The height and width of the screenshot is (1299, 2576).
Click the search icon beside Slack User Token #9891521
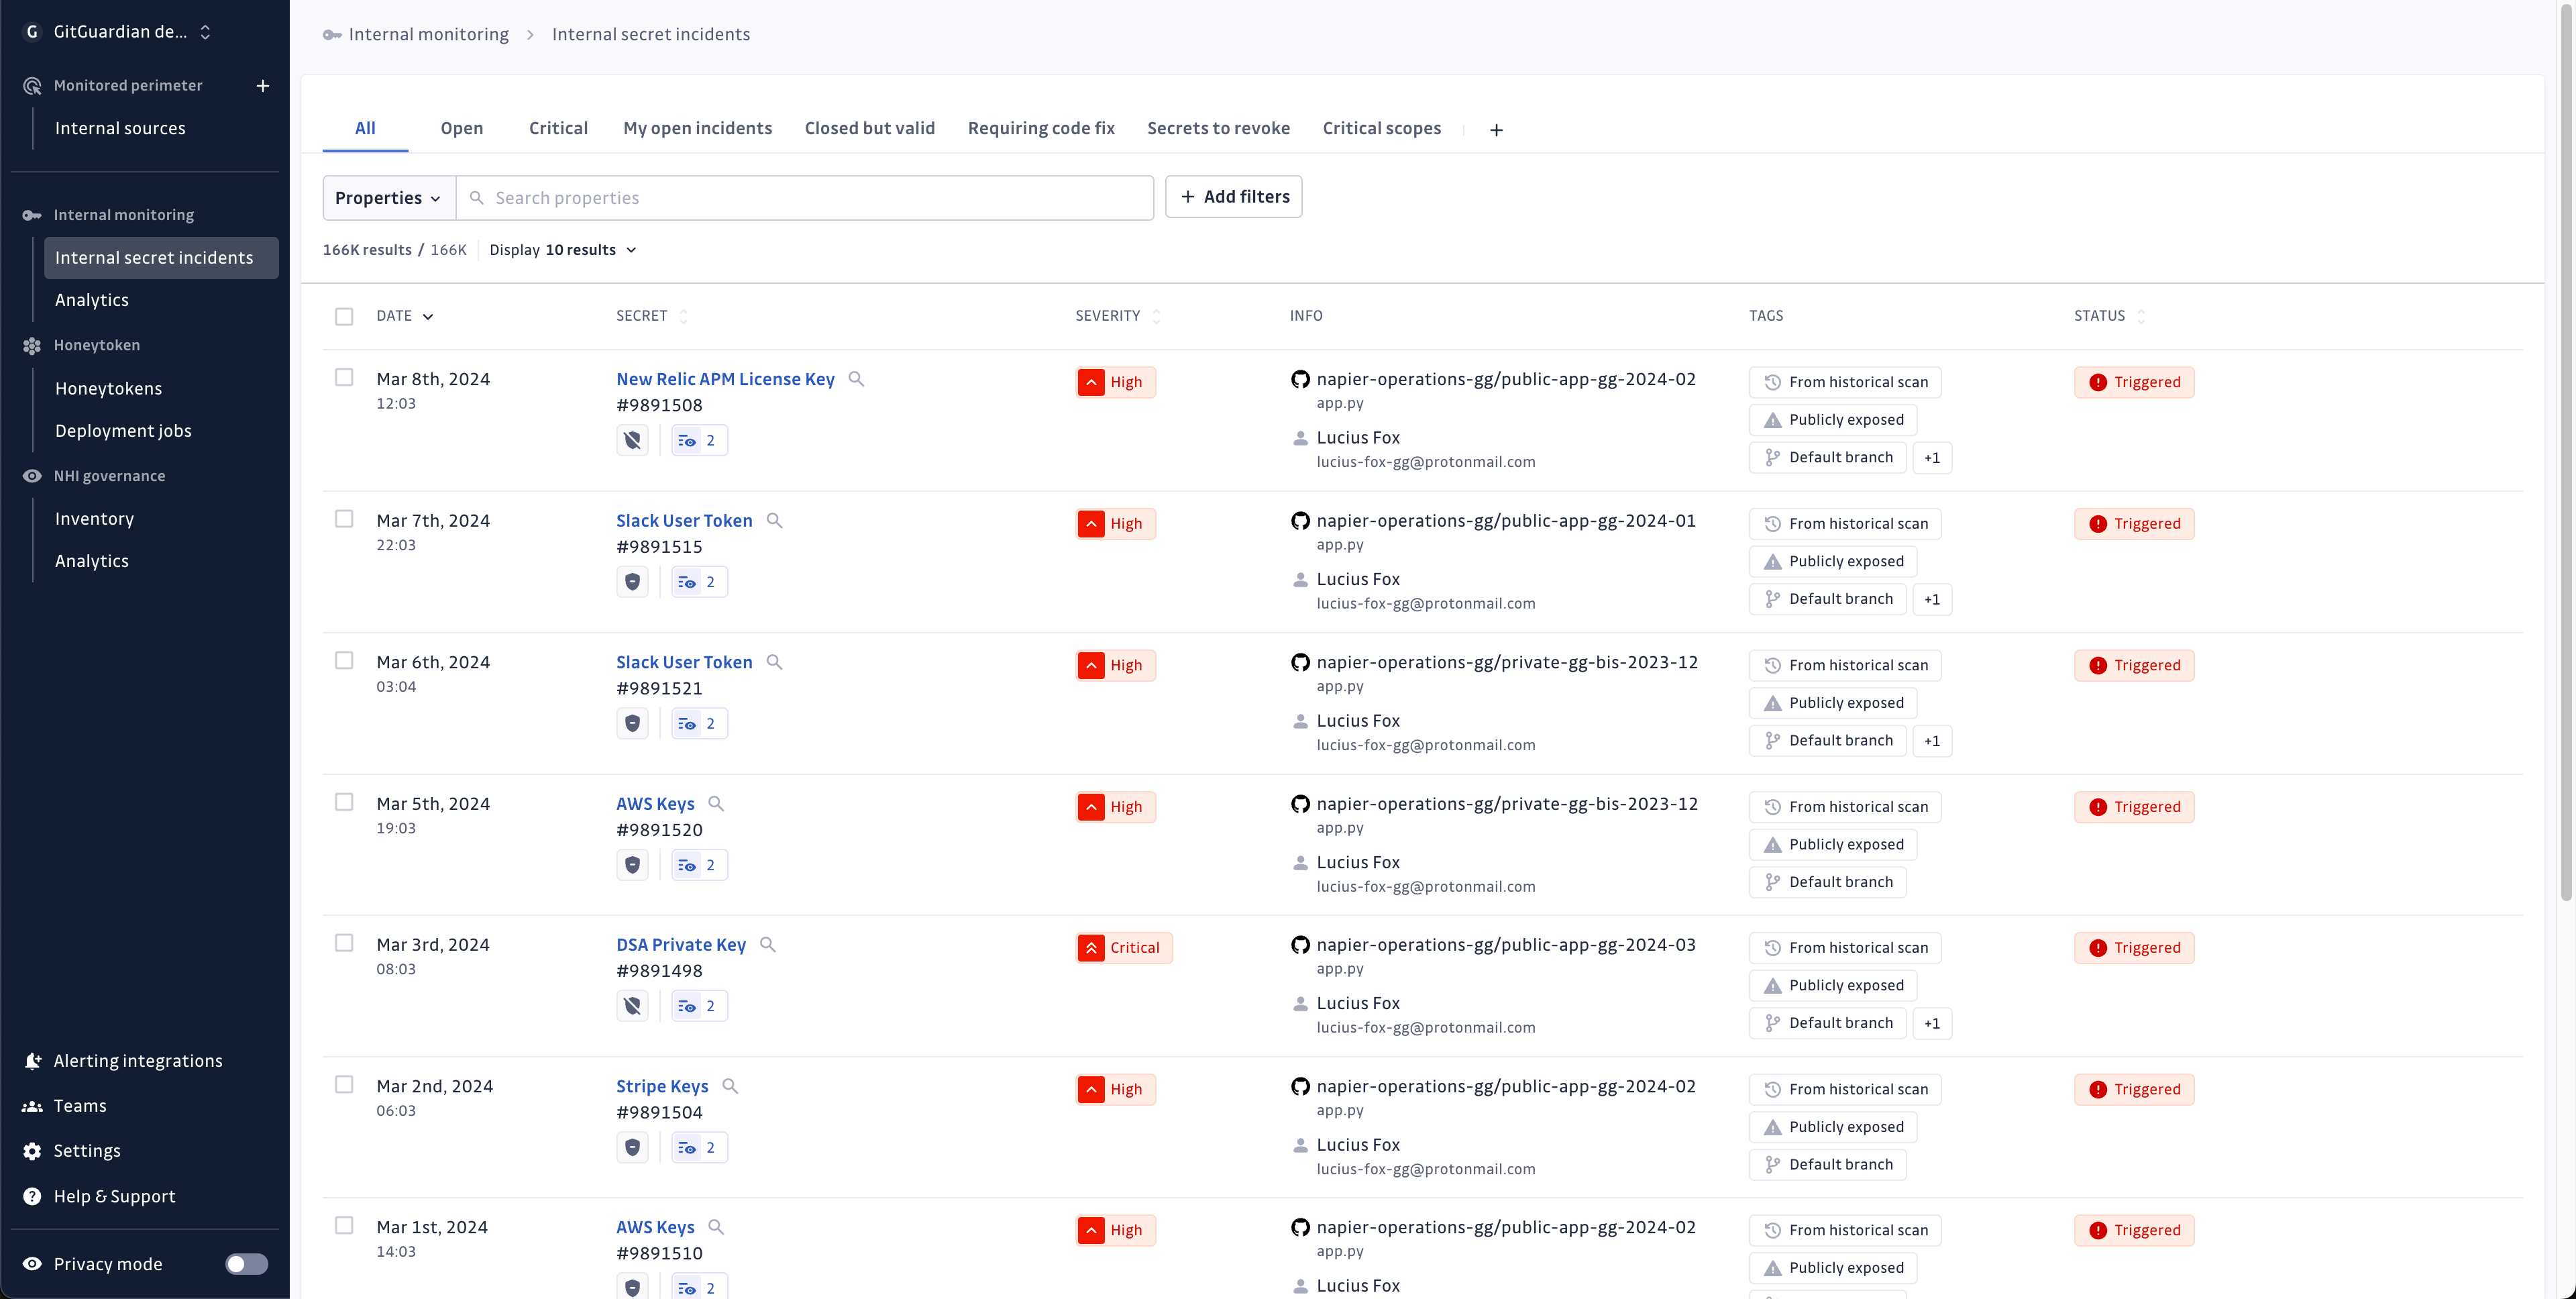[x=774, y=662]
